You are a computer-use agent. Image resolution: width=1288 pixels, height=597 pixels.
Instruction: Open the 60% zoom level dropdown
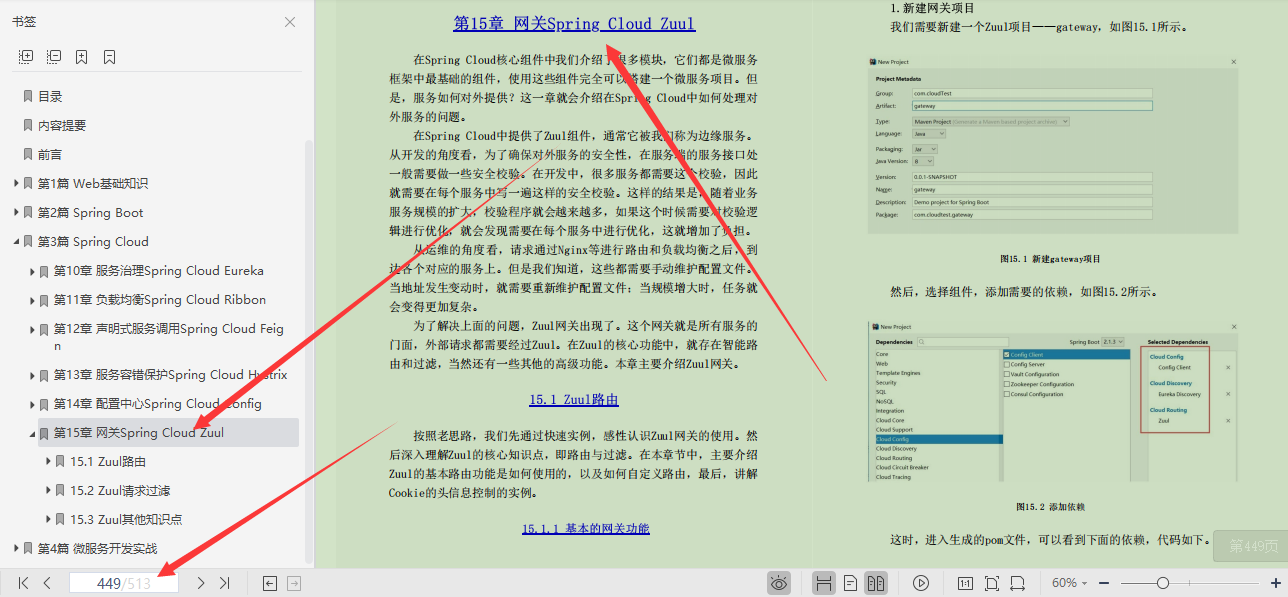[x=1070, y=583]
